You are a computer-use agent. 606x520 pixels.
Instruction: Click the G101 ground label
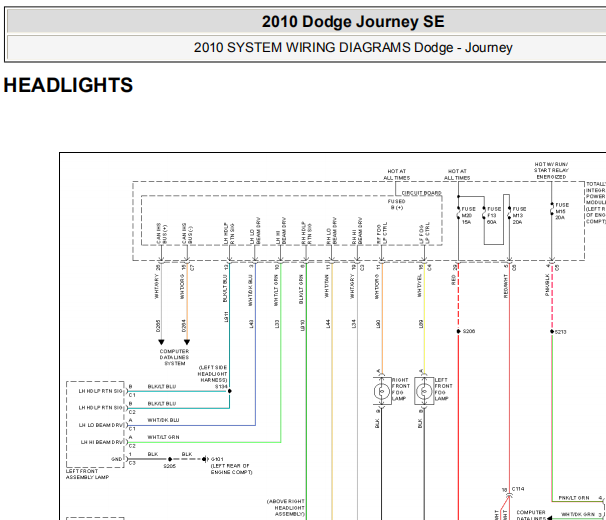click(x=217, y=459)
